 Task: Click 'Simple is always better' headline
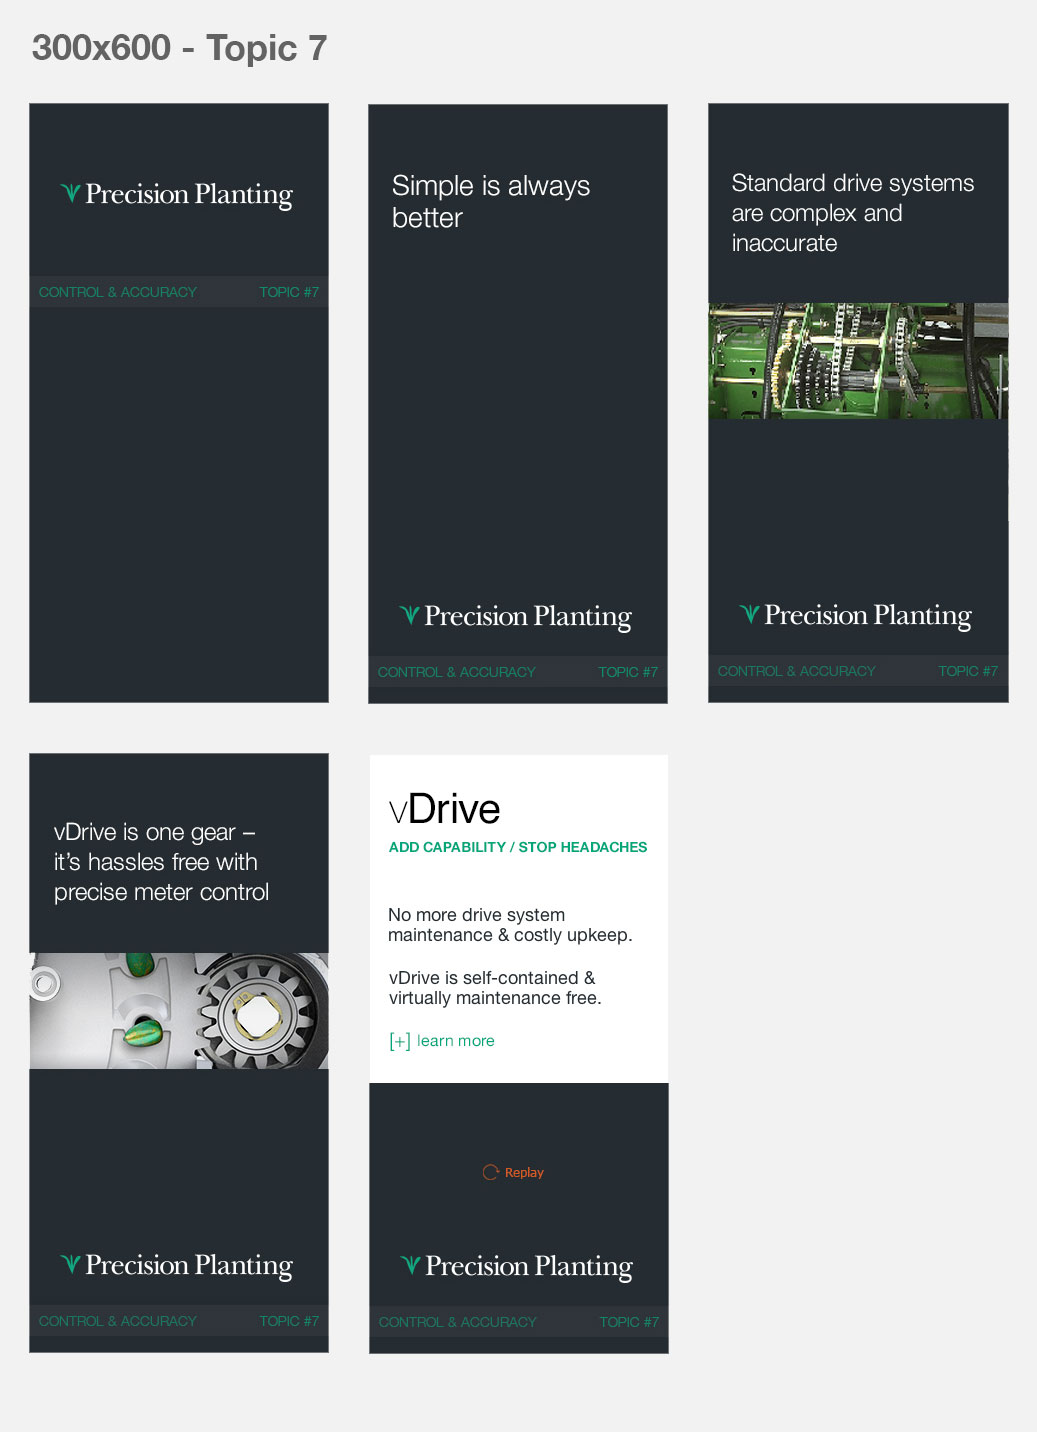click(x=490, y=202)
